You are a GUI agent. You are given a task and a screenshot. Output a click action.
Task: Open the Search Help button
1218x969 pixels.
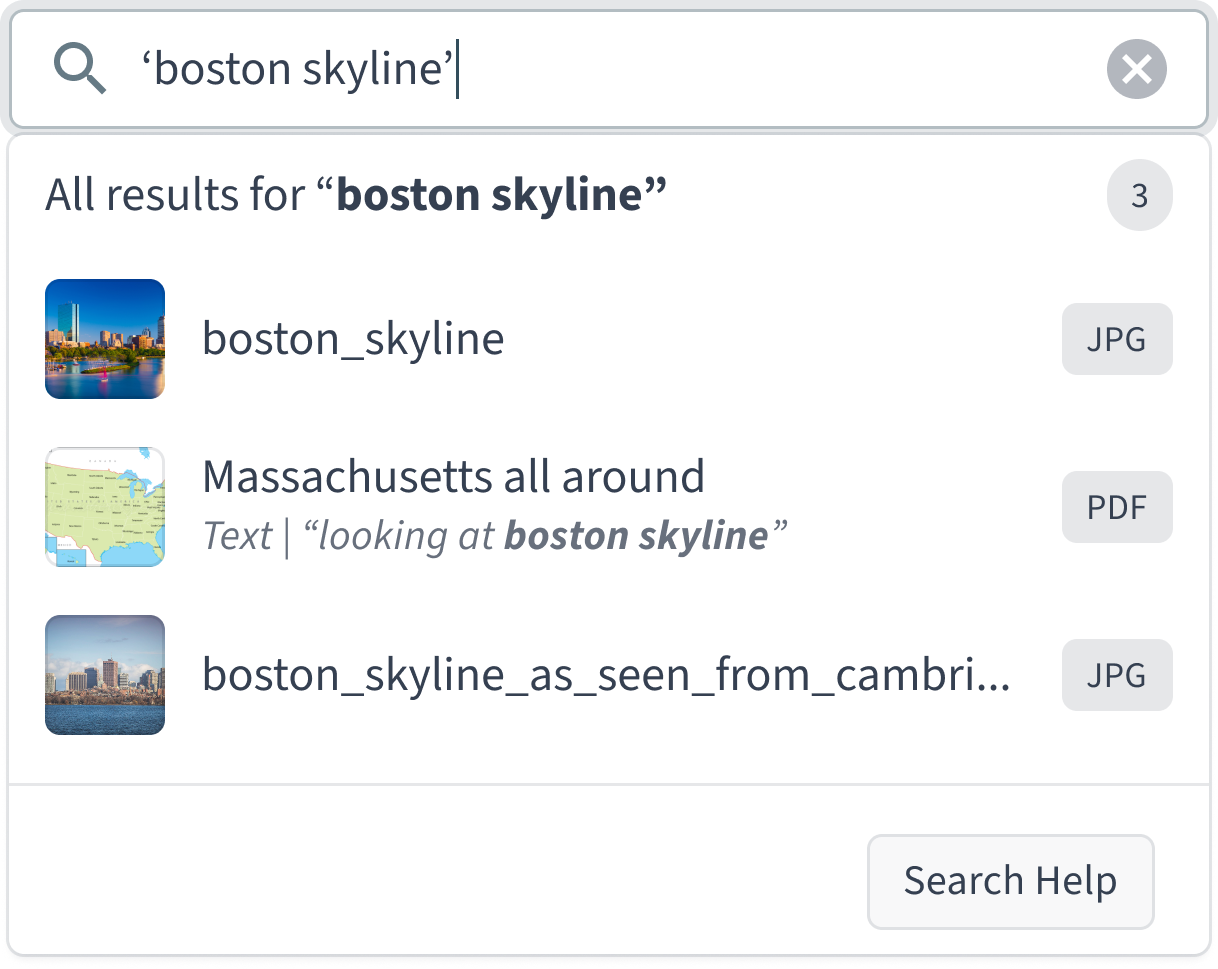1010,882
